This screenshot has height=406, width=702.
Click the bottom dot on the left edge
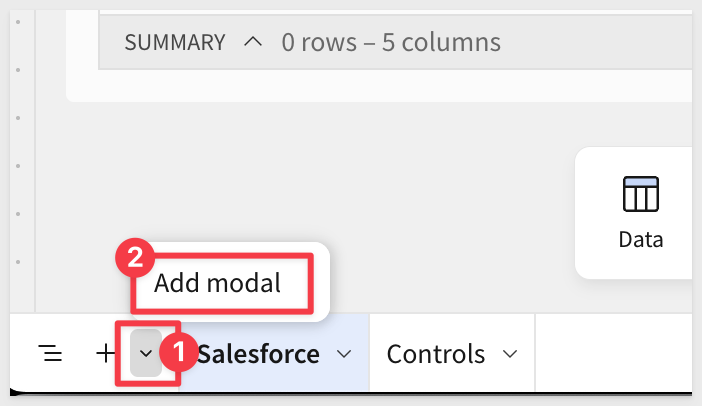click(x=19, y=261)
